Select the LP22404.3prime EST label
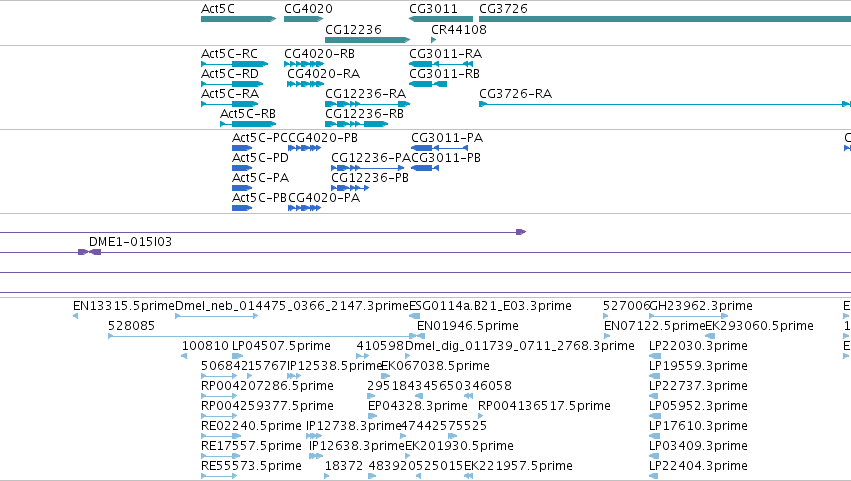 (x=698, y=467)
